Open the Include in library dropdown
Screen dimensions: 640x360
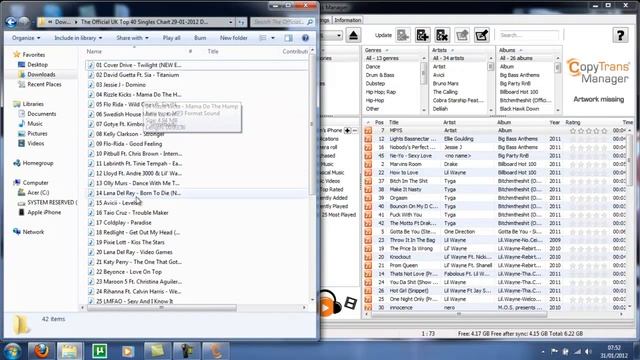pos(78,38)
